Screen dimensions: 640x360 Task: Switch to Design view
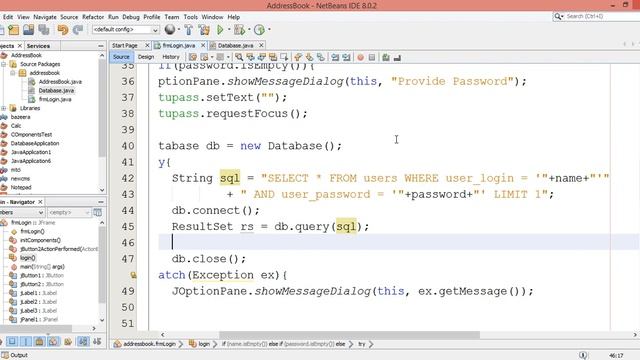click(x=146, y=57)
